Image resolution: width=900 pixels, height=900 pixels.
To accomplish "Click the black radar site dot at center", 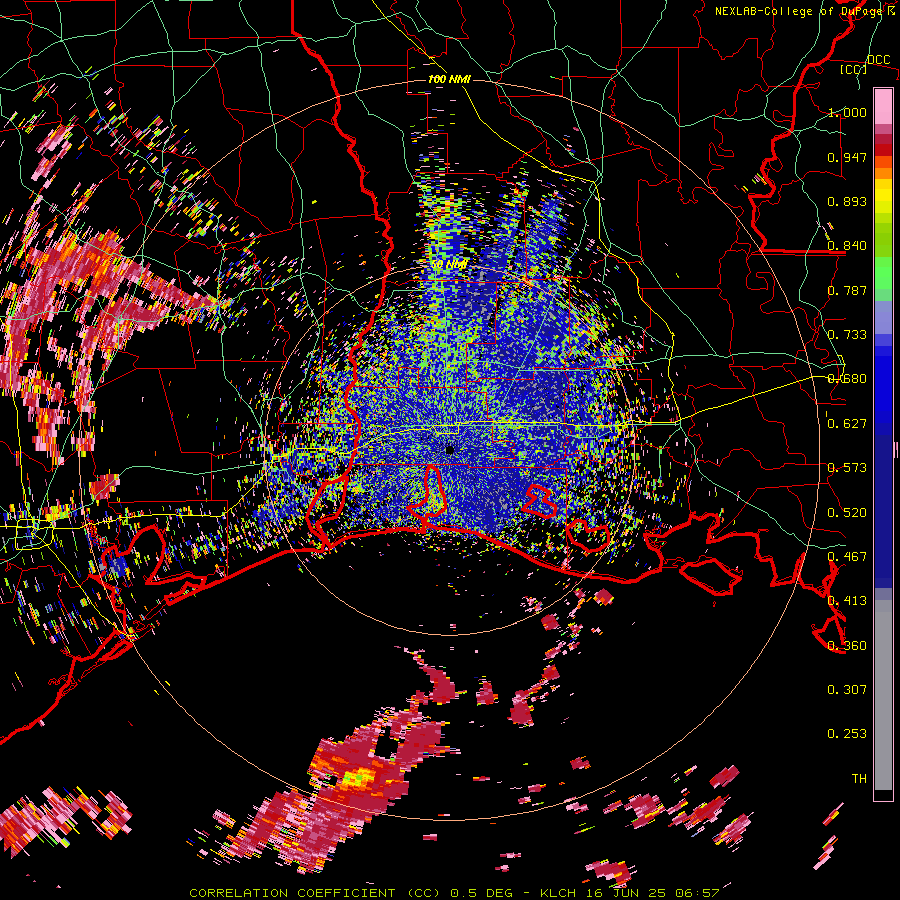I will (x=450, y=450).
